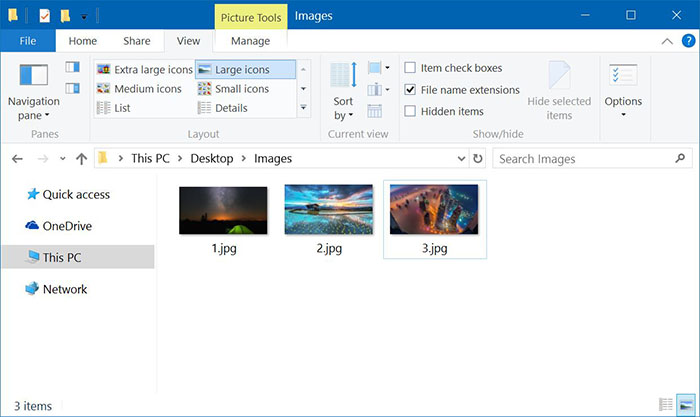This screenshot has width=700, height=417.
Task: Select Quick access in navigation pane
Action: (x=75, y=194)
